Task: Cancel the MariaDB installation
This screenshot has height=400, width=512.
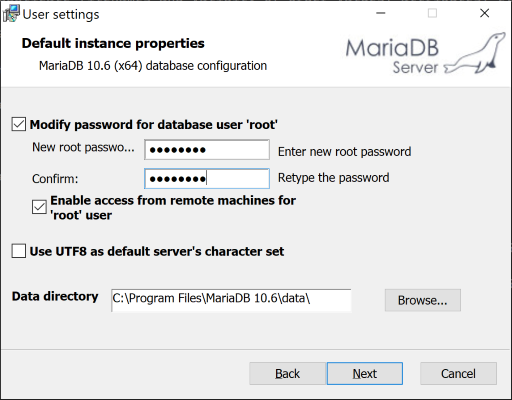Action: (x=458, y=374)
